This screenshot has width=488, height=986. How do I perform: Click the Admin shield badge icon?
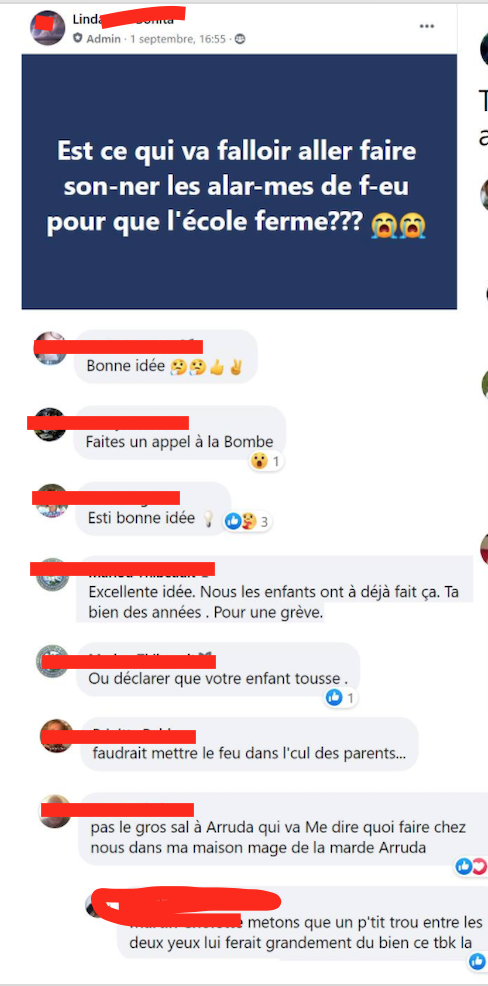(77, 38)
